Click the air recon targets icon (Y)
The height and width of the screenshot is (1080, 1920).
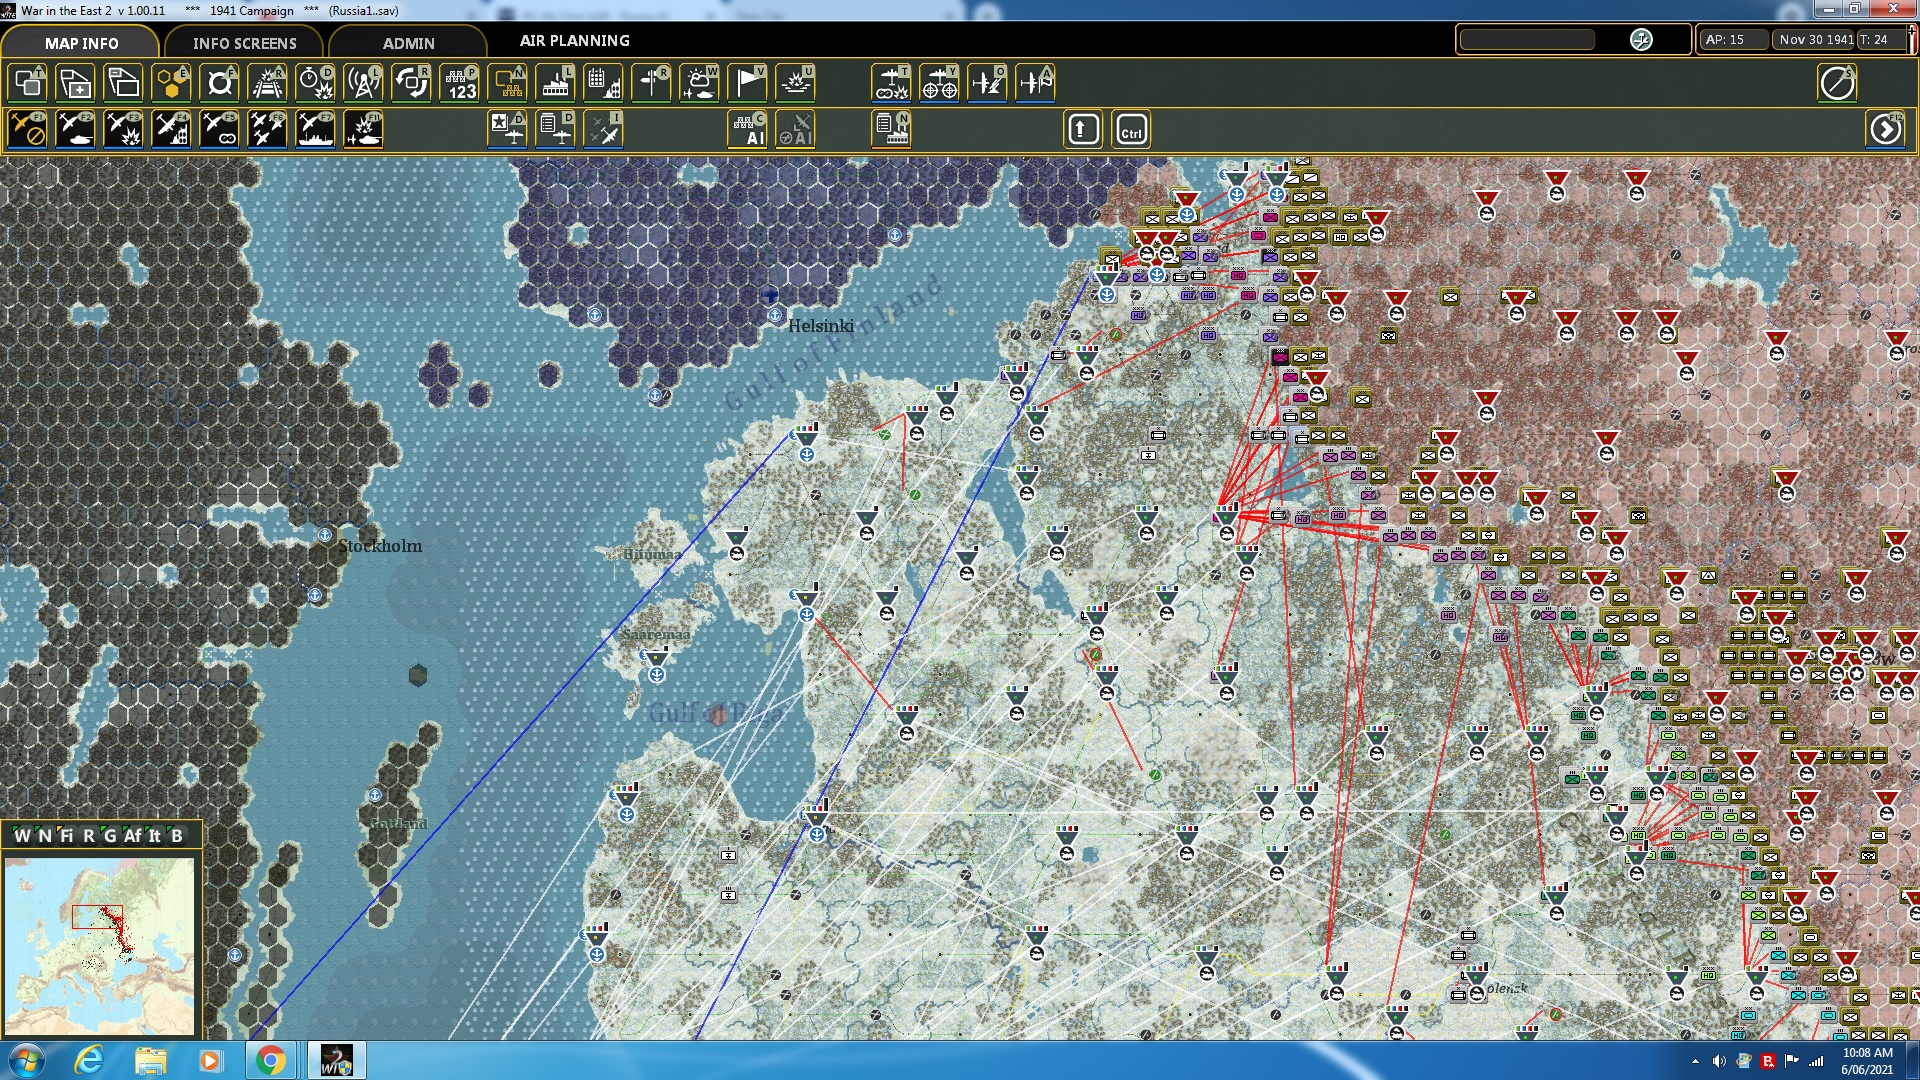pyautogui.click(x=939, y=83)
